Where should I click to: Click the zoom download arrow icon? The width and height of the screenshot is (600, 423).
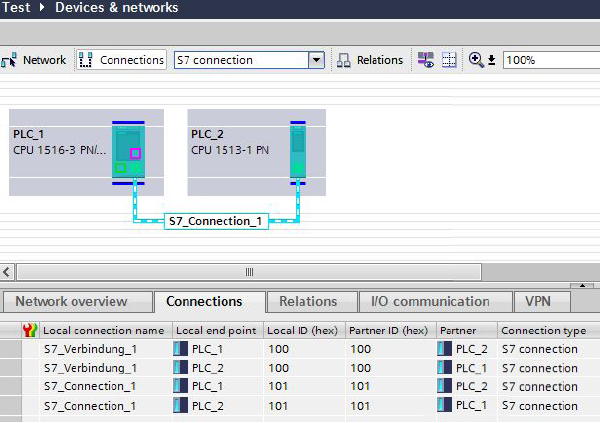(492, 60)
